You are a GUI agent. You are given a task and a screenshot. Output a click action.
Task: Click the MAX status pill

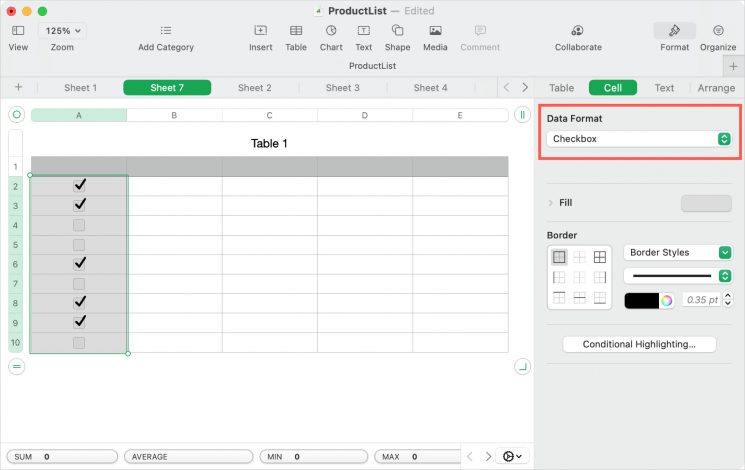pyautogui.click(x=418, y=457)
